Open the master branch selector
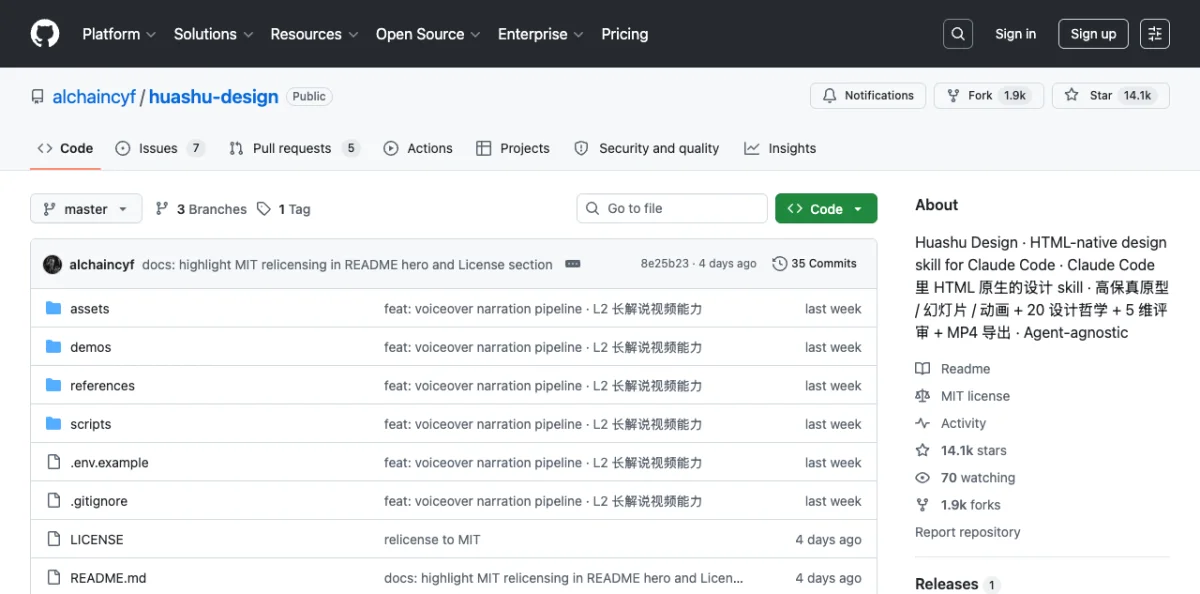 [86, 209]
